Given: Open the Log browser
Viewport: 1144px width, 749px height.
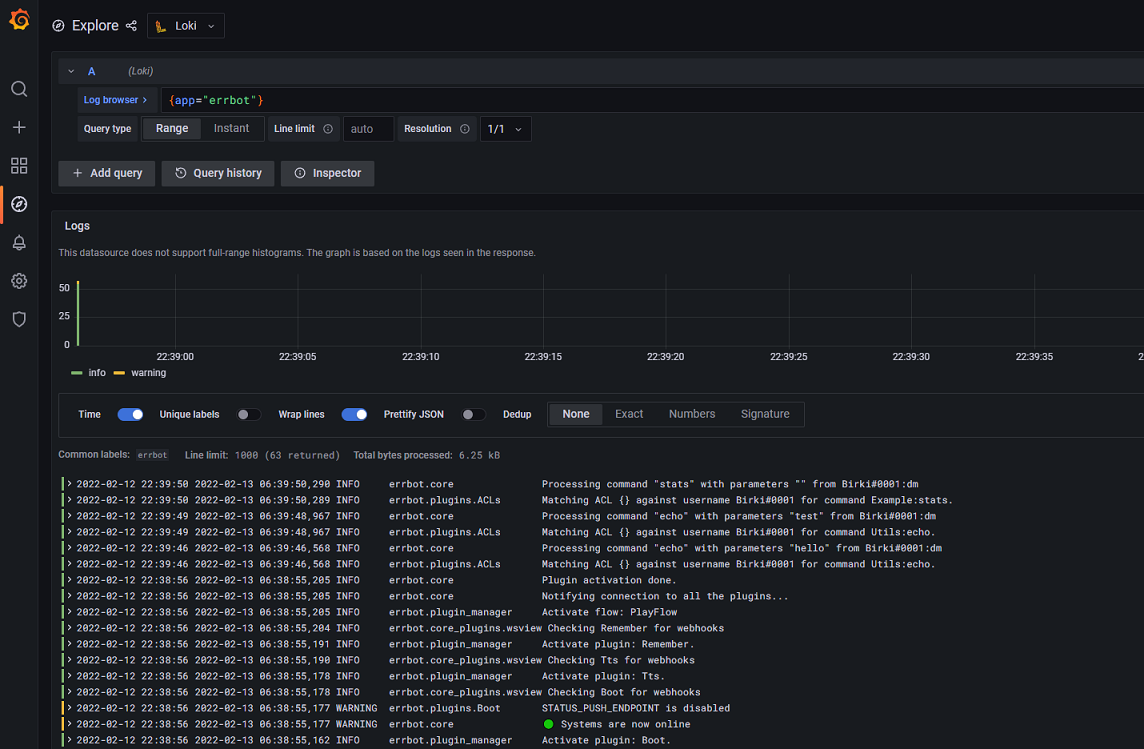Looking at the screenshot, I should [x=115, y=100].
